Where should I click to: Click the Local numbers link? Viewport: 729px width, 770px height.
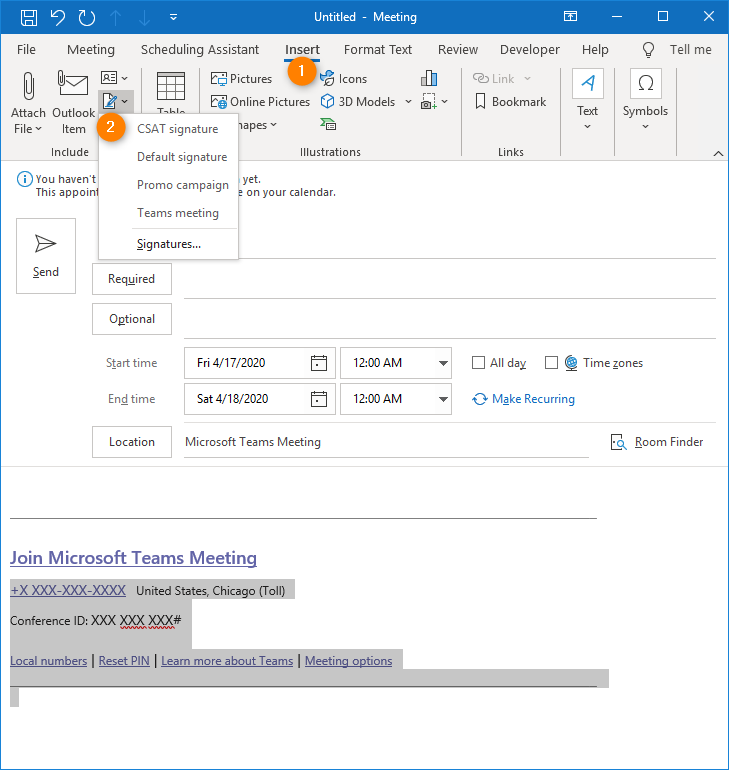click(49, 661)
